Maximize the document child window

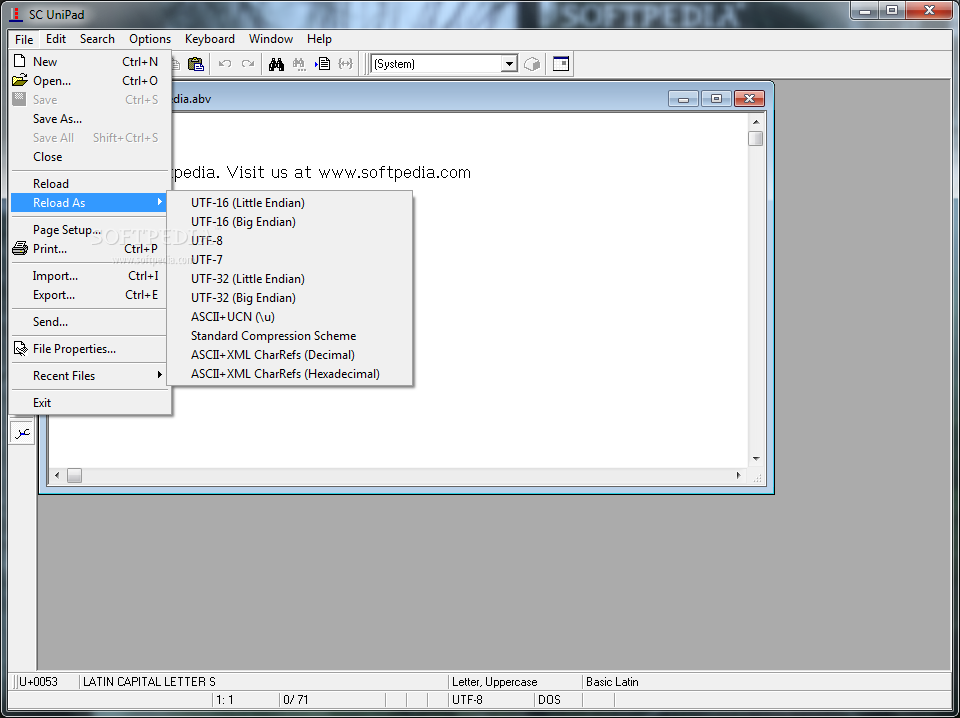(x=716, y=99)
